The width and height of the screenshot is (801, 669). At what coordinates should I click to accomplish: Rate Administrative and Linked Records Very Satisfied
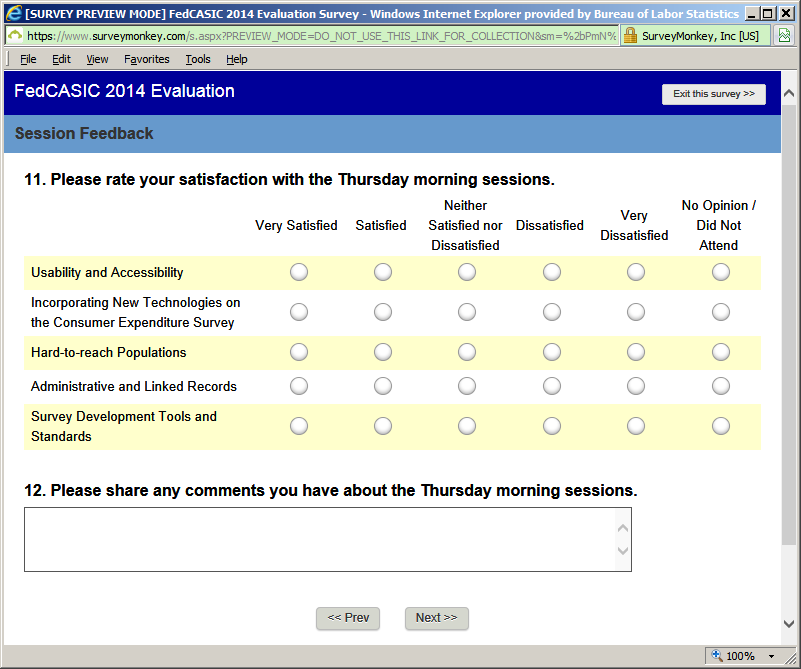(x=299, y=386)
